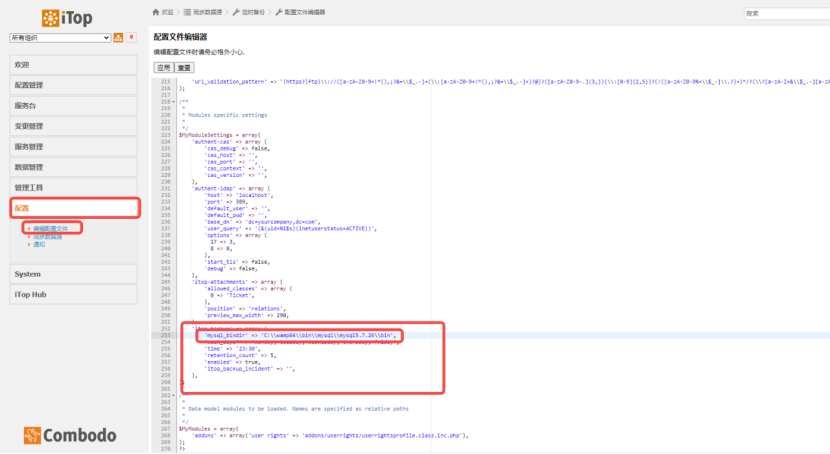
Task: Click the 'addons' => array code line
Action: pos(331,435)
